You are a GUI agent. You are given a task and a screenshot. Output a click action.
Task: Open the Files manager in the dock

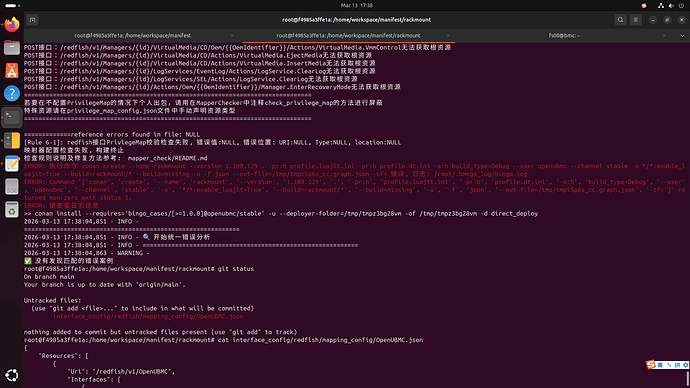[x=12, y=48]
